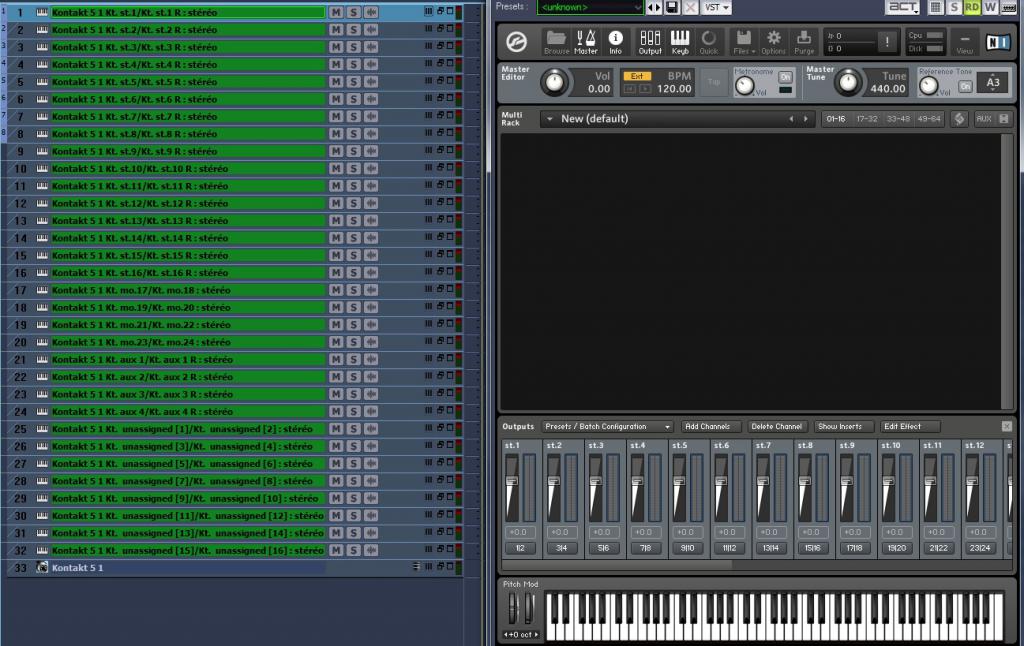Click the instrument keyboard icon on track 28
Image resolution: width=1024 pixels, height=646 pixels.
[42, 481]
